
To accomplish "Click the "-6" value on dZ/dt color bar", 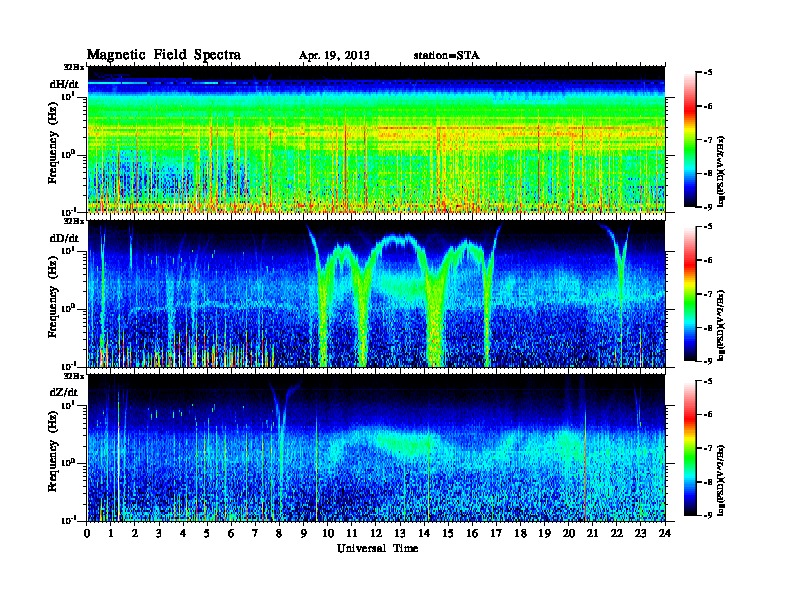I will point(708,415).
